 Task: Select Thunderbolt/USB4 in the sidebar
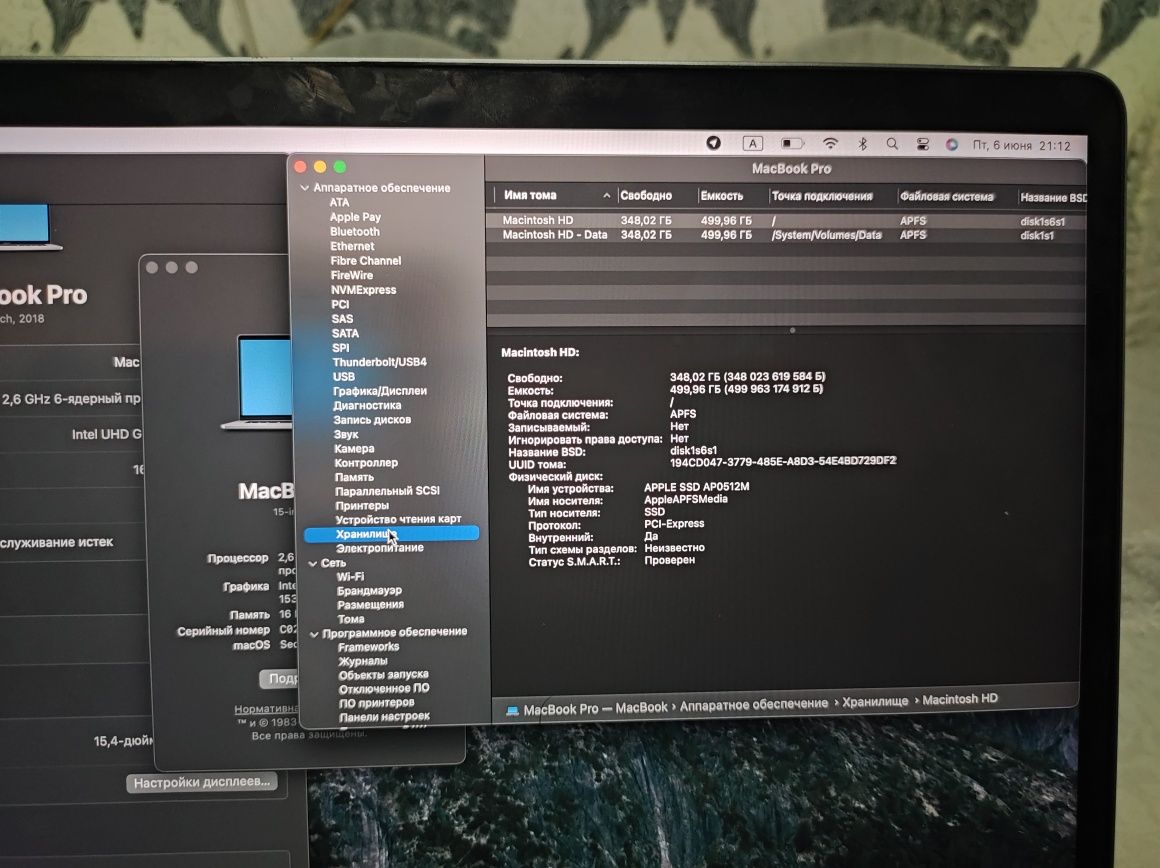pyautogui.click(x=380, y=362)
